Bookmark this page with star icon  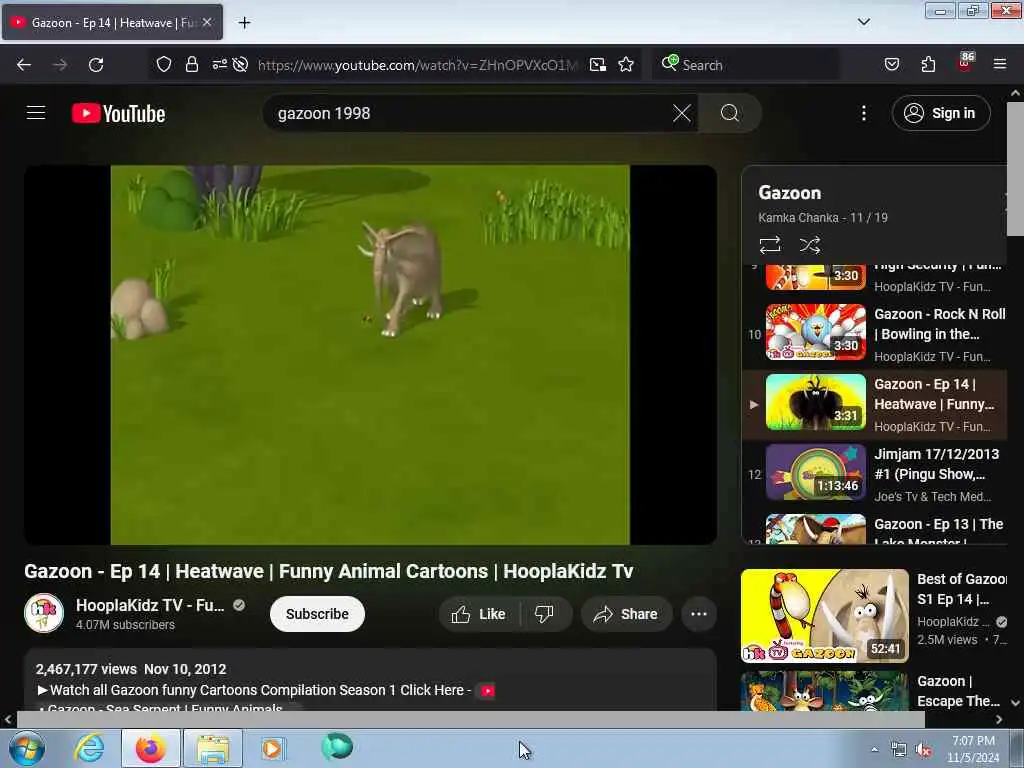(x=626, y=65)
